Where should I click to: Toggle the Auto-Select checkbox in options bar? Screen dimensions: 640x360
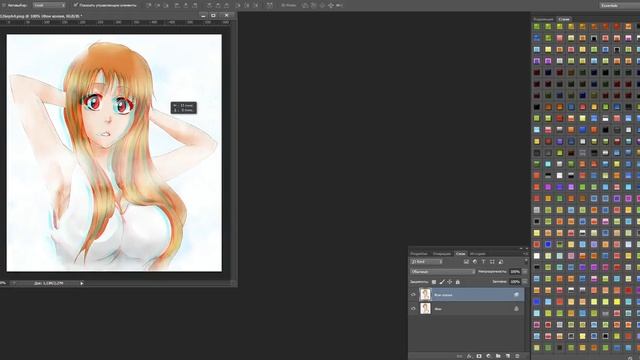[4, 5]
